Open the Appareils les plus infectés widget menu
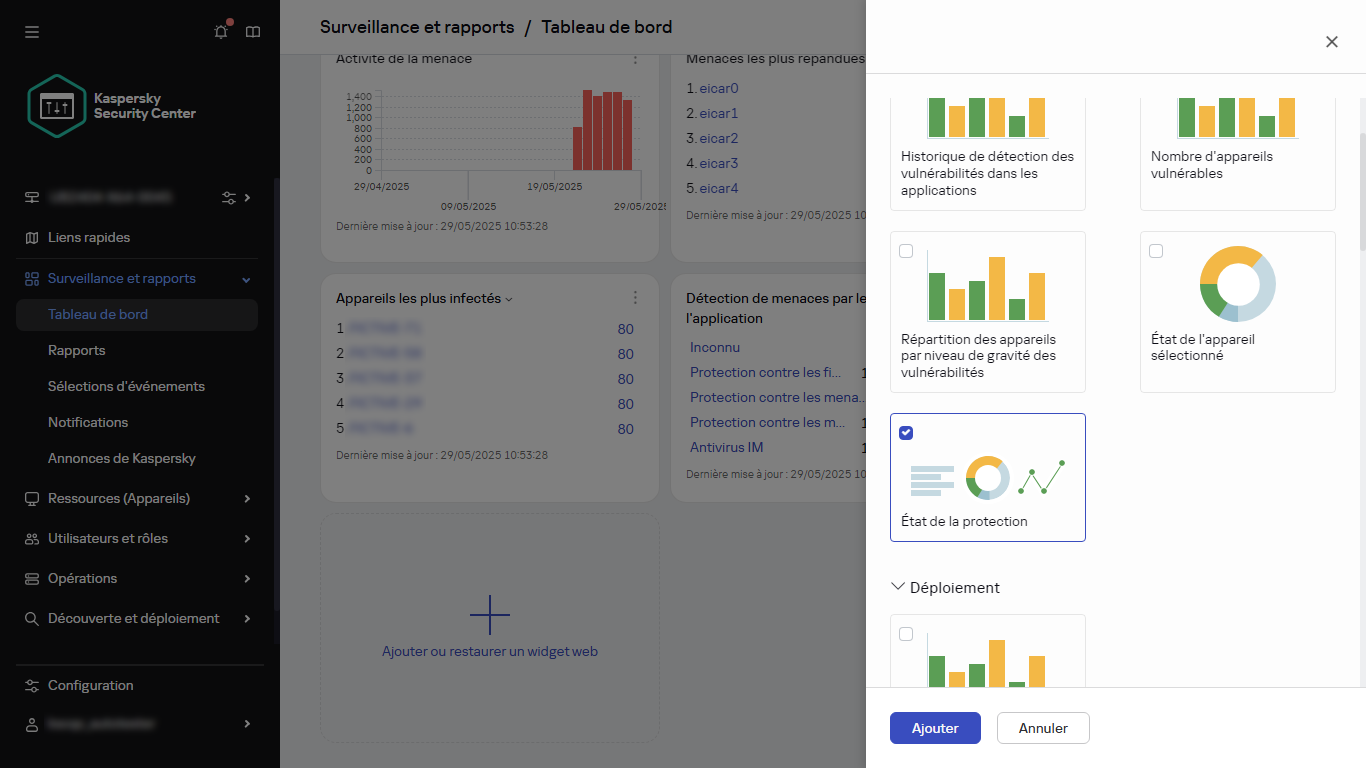1366x768 pixels. pos(635,297)
